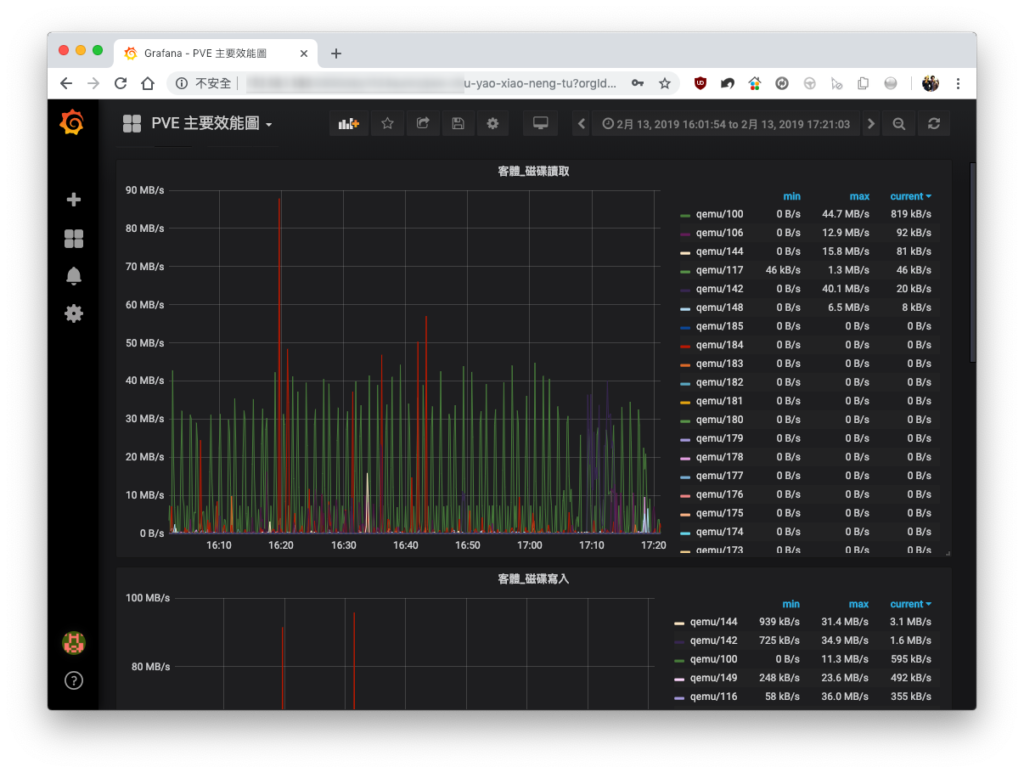Sort disk read legend by current column
1024x773 pixels.
pos(910,197)
